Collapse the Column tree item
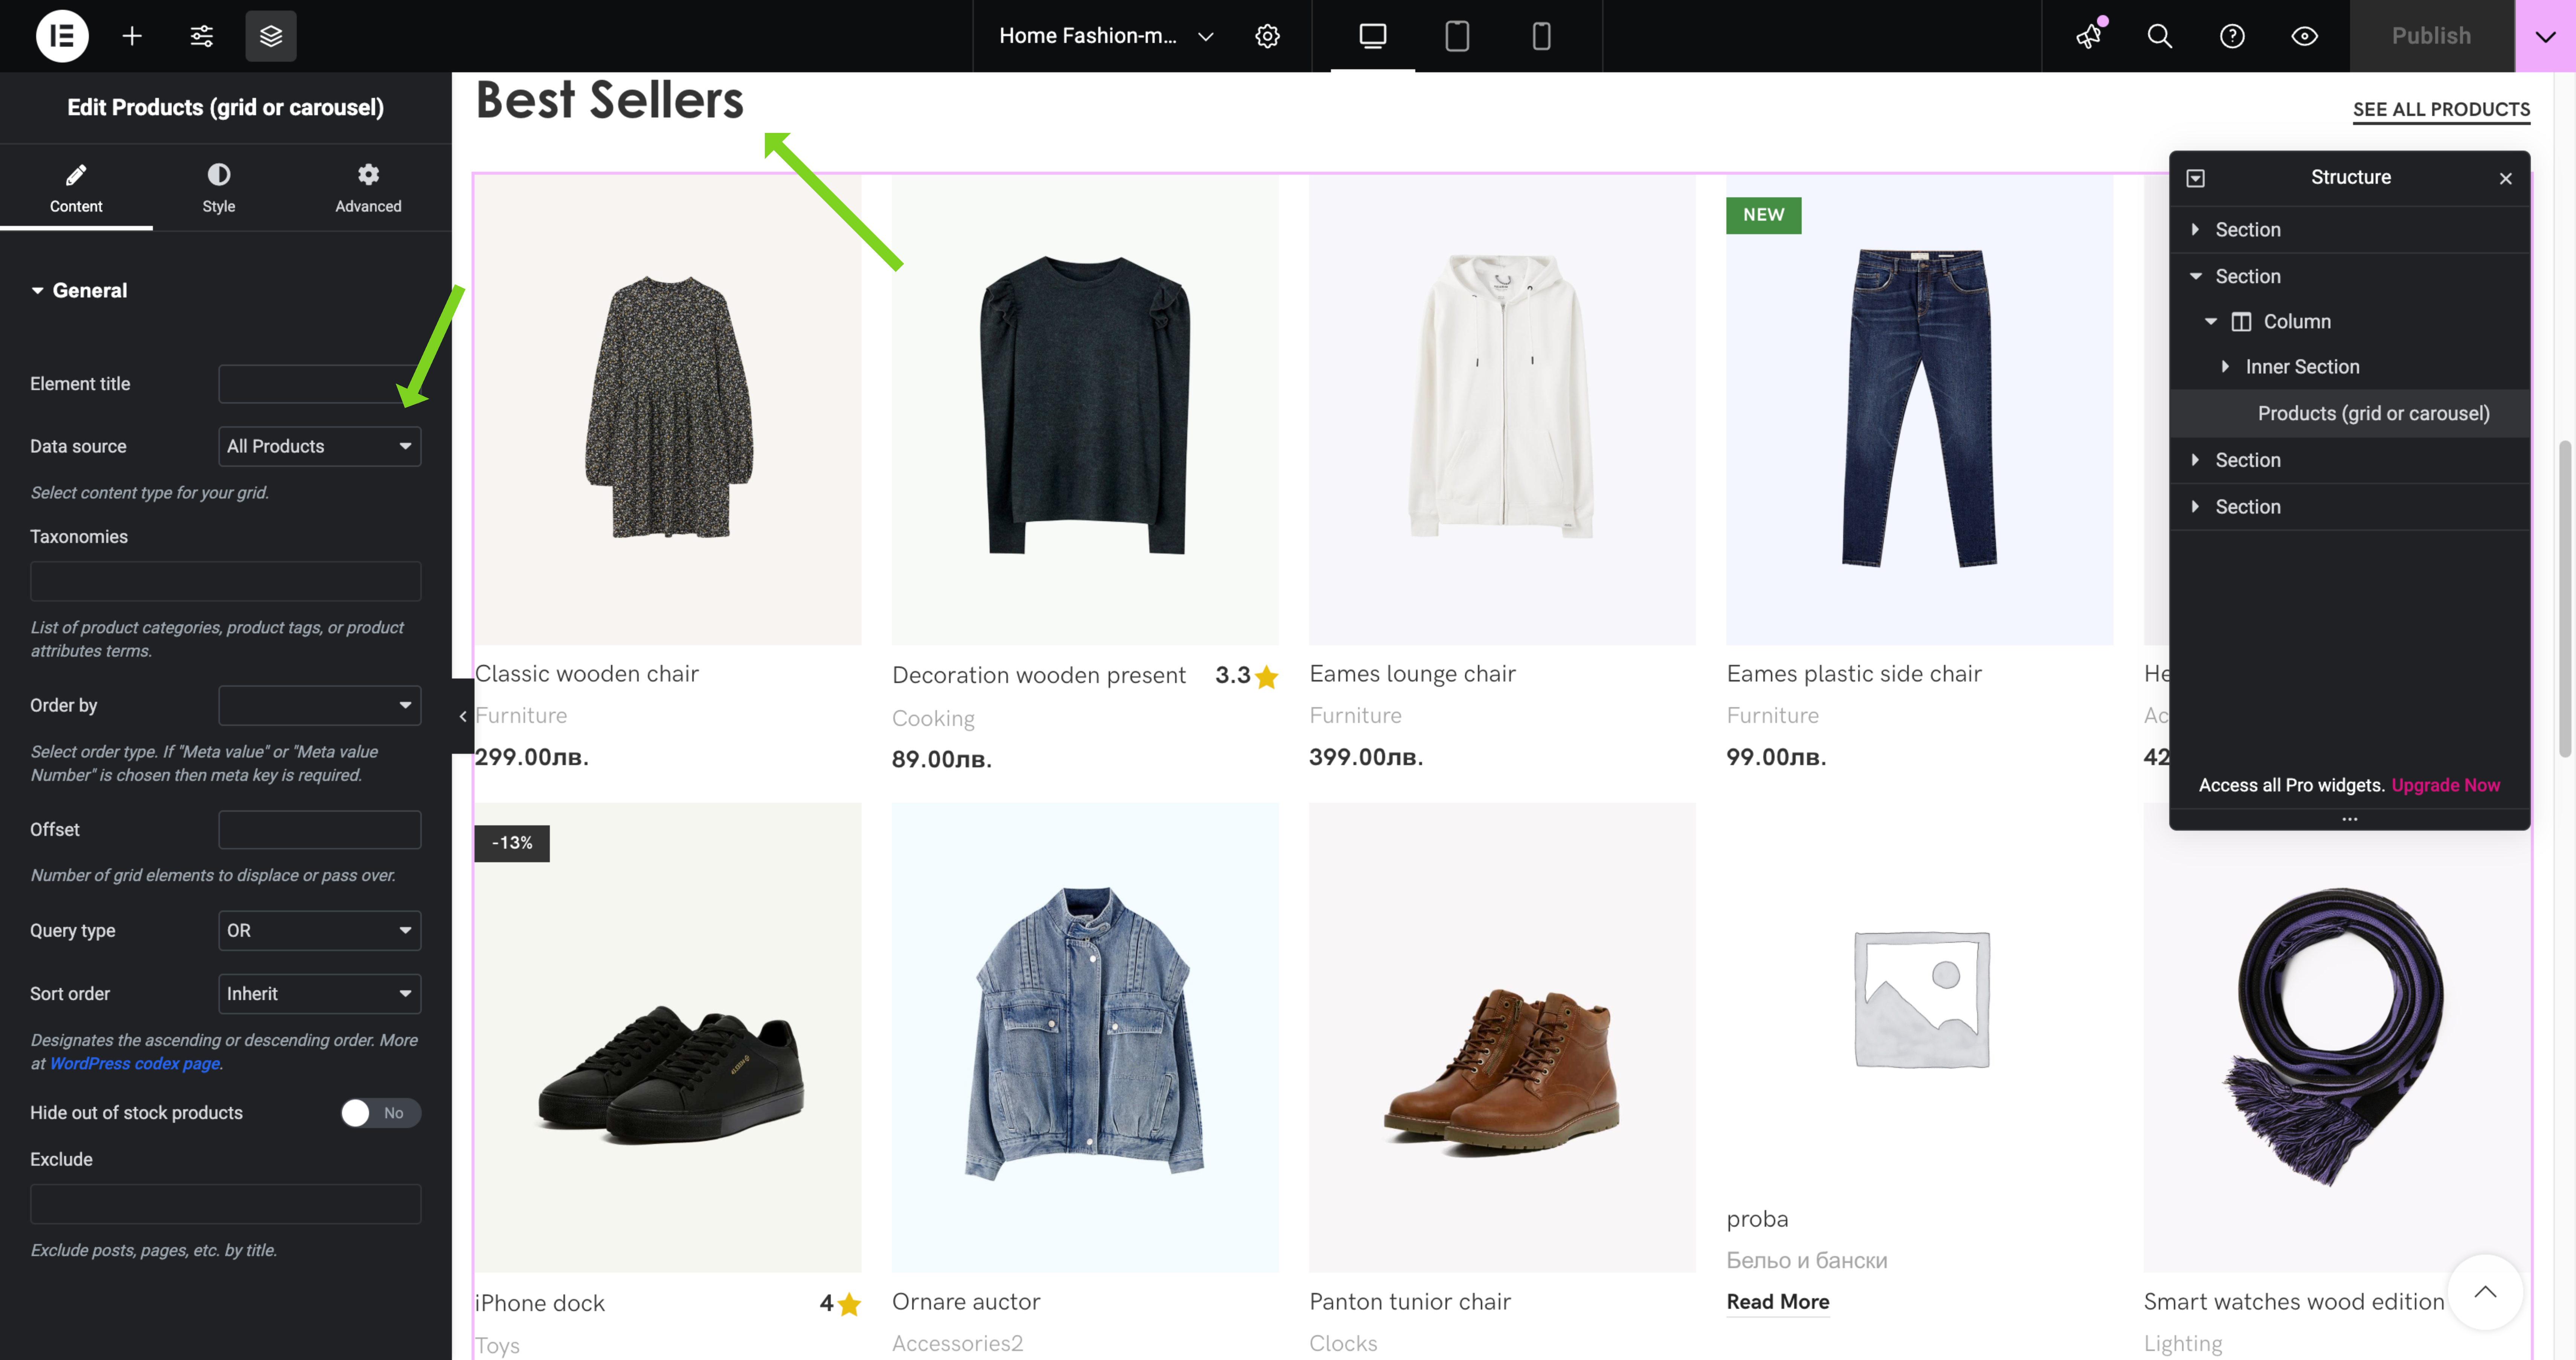Screen dimensions: 2576x1360 click(2211, 321)
